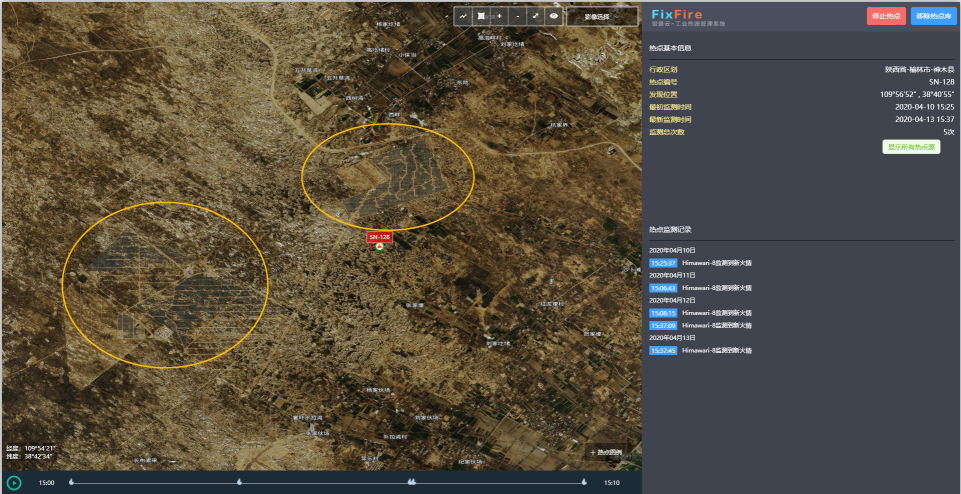Click the 移除热点库 blue button
The height and width of the screenshot is (494, 961).
click(934, 16)
